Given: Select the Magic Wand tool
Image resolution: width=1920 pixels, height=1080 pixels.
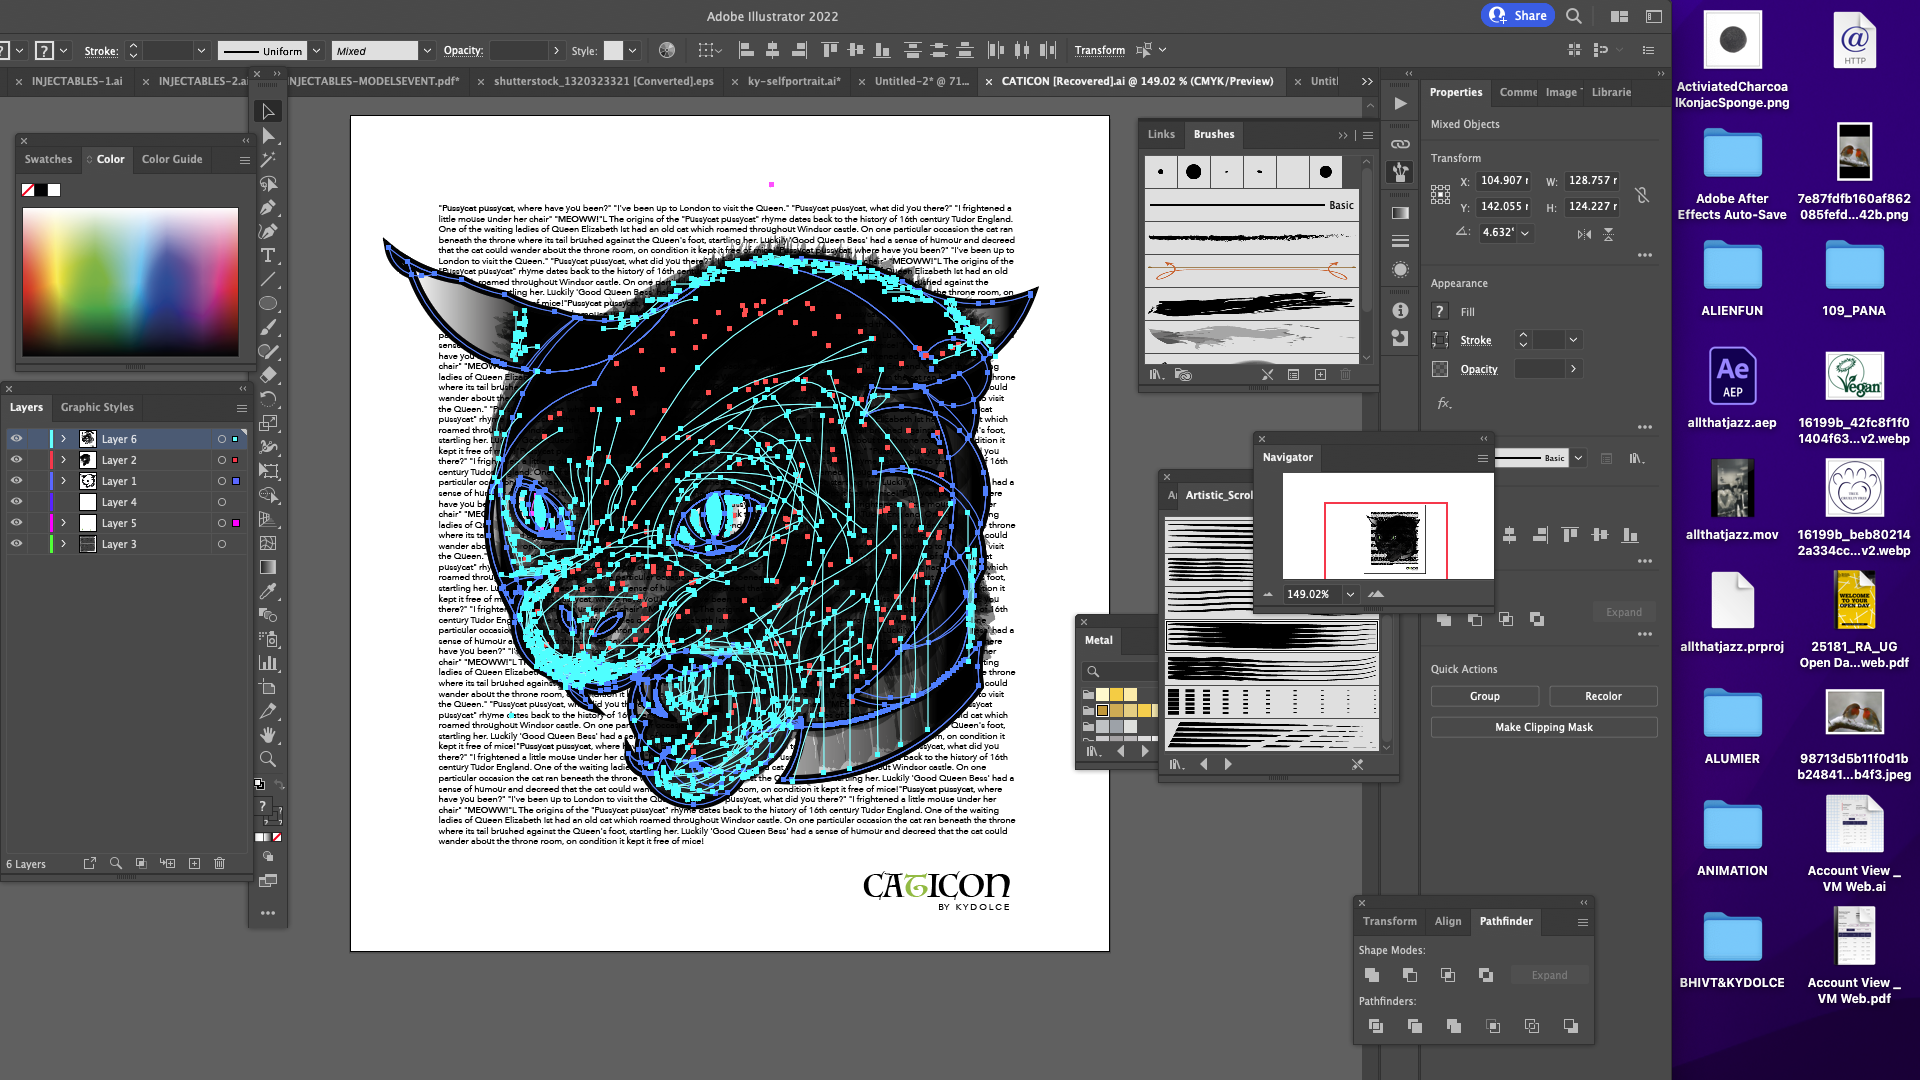Looking at the screenshot, I should point(267,159).
